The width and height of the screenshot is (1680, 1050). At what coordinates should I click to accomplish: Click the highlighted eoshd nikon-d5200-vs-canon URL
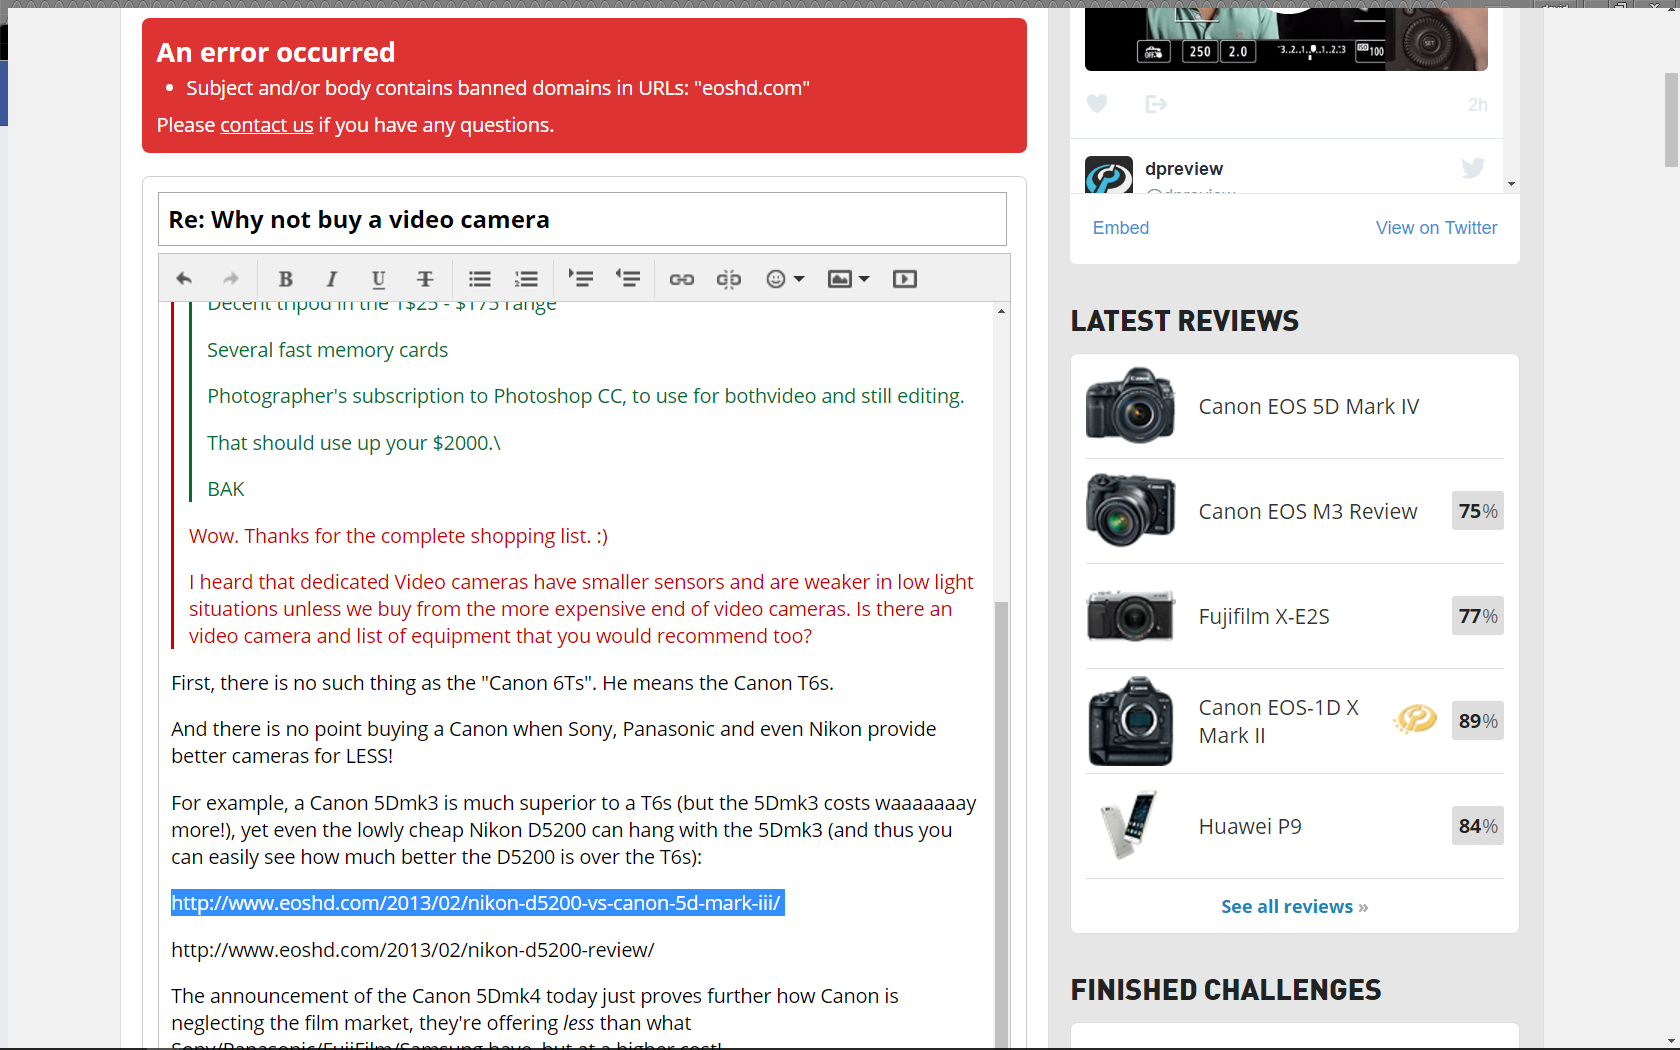[476, 903]
